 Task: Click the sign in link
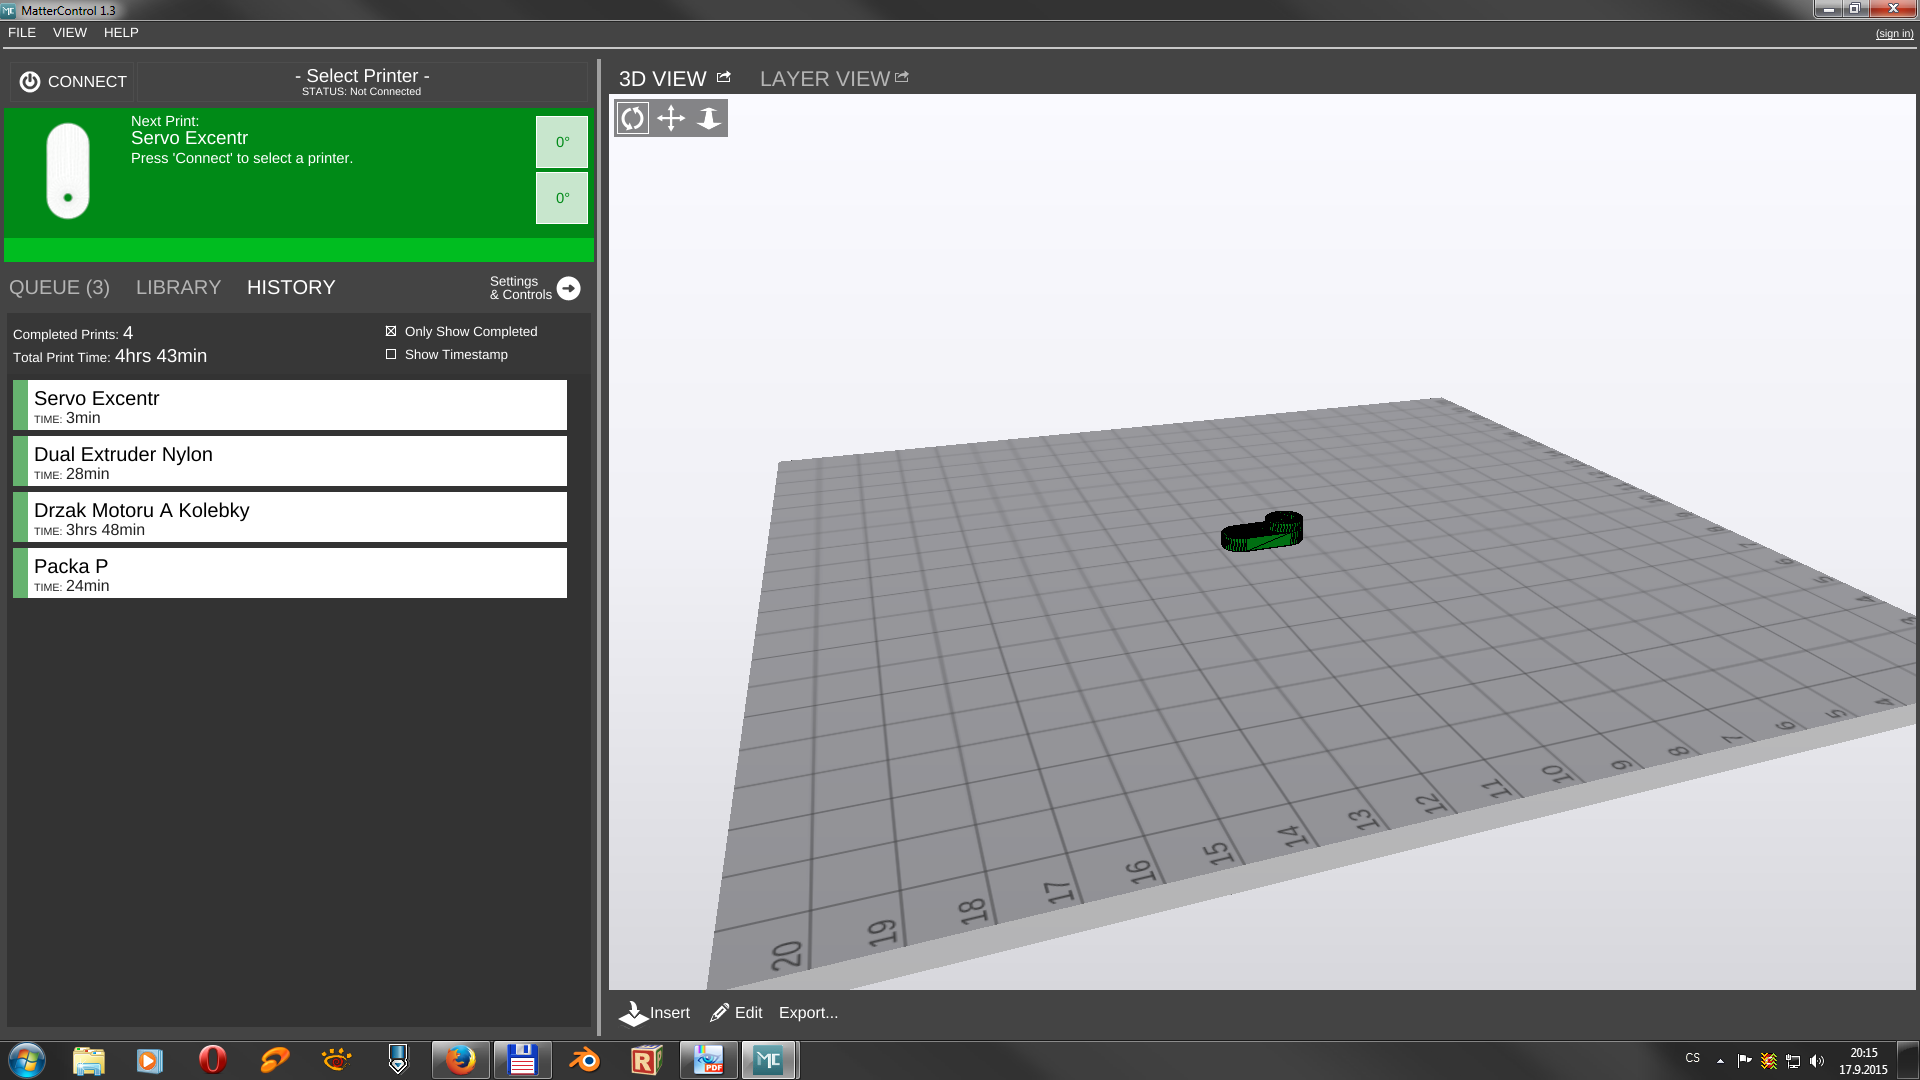tap(1894, 34)
